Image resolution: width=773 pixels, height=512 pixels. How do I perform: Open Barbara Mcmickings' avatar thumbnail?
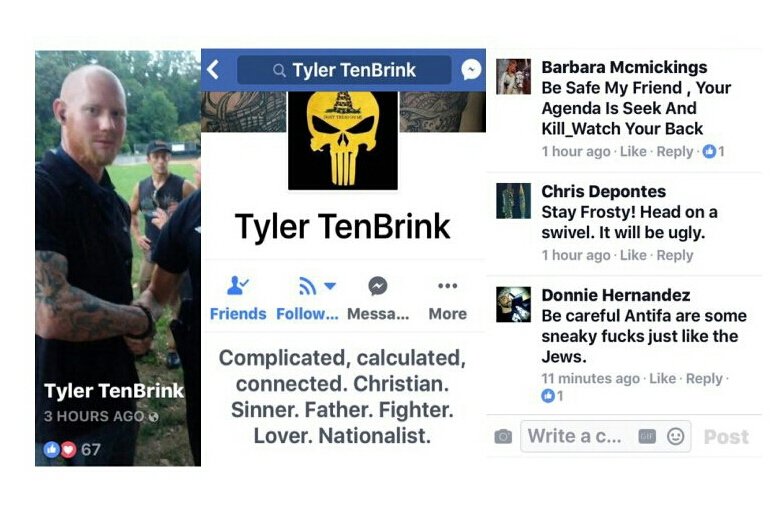513,76
